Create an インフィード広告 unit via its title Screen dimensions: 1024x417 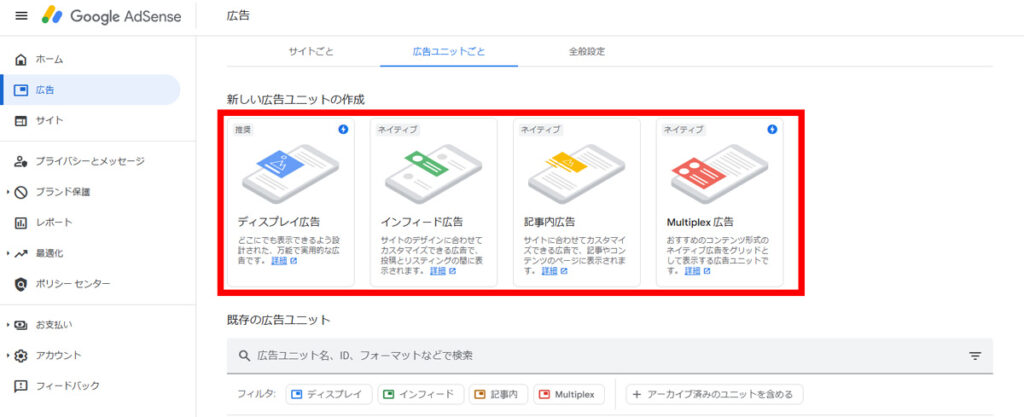tap(422, 222)
